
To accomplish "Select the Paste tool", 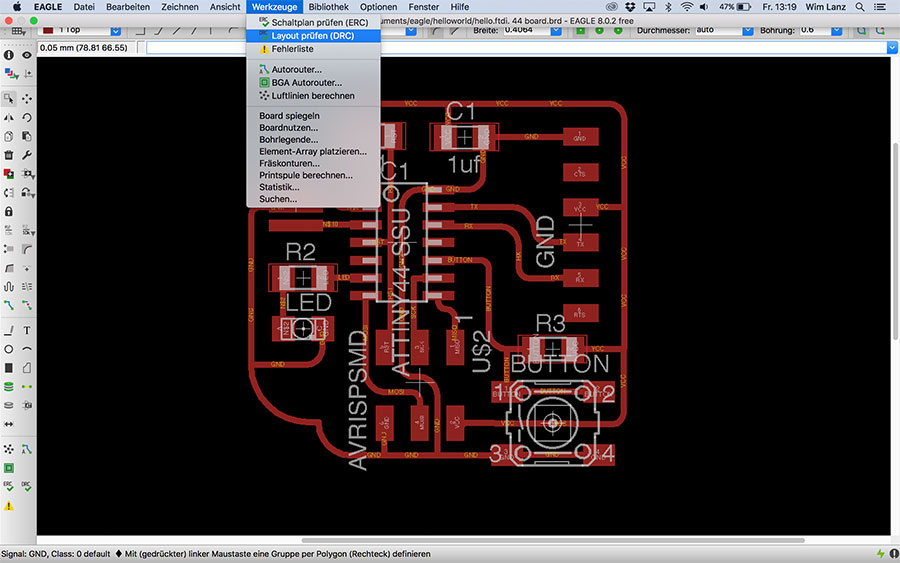I will click(x=27, y=136).
